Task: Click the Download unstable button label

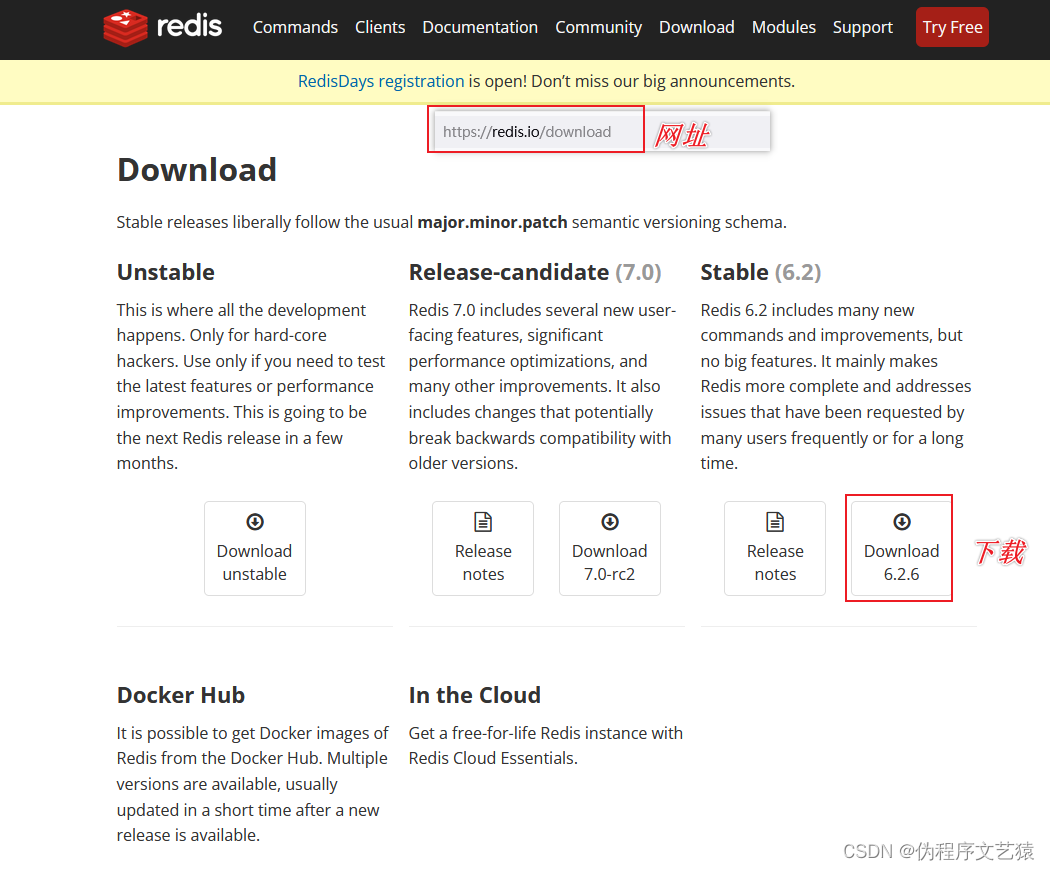Action: pos(254,563)
